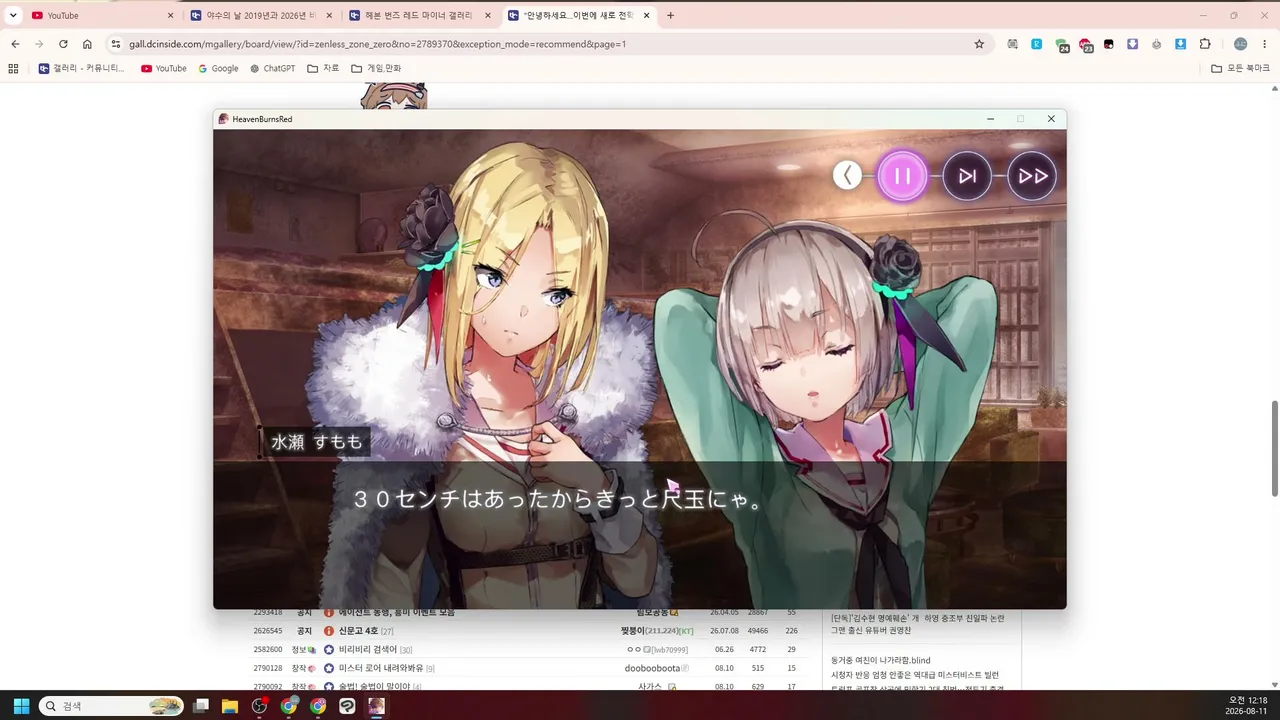Click the blue download extension icon
The image size is (1280, 720).
1181,44
